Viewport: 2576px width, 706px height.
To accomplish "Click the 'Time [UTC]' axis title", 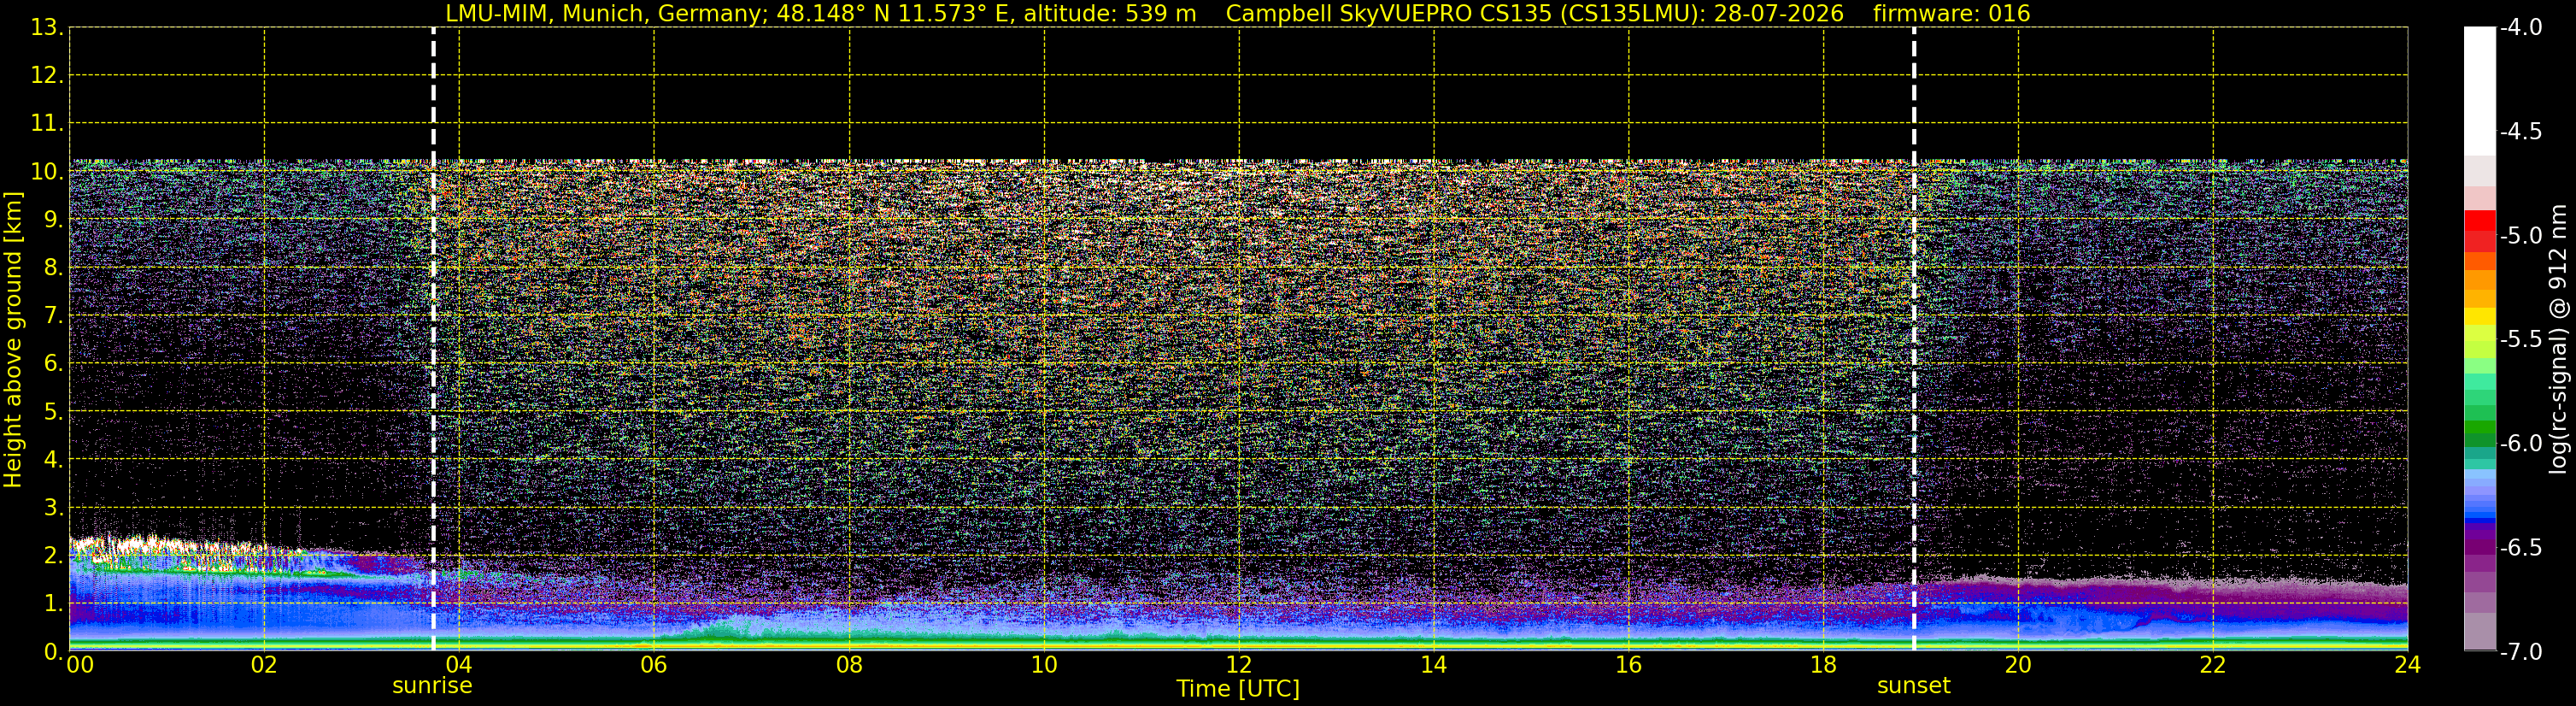I will 1238,689.
